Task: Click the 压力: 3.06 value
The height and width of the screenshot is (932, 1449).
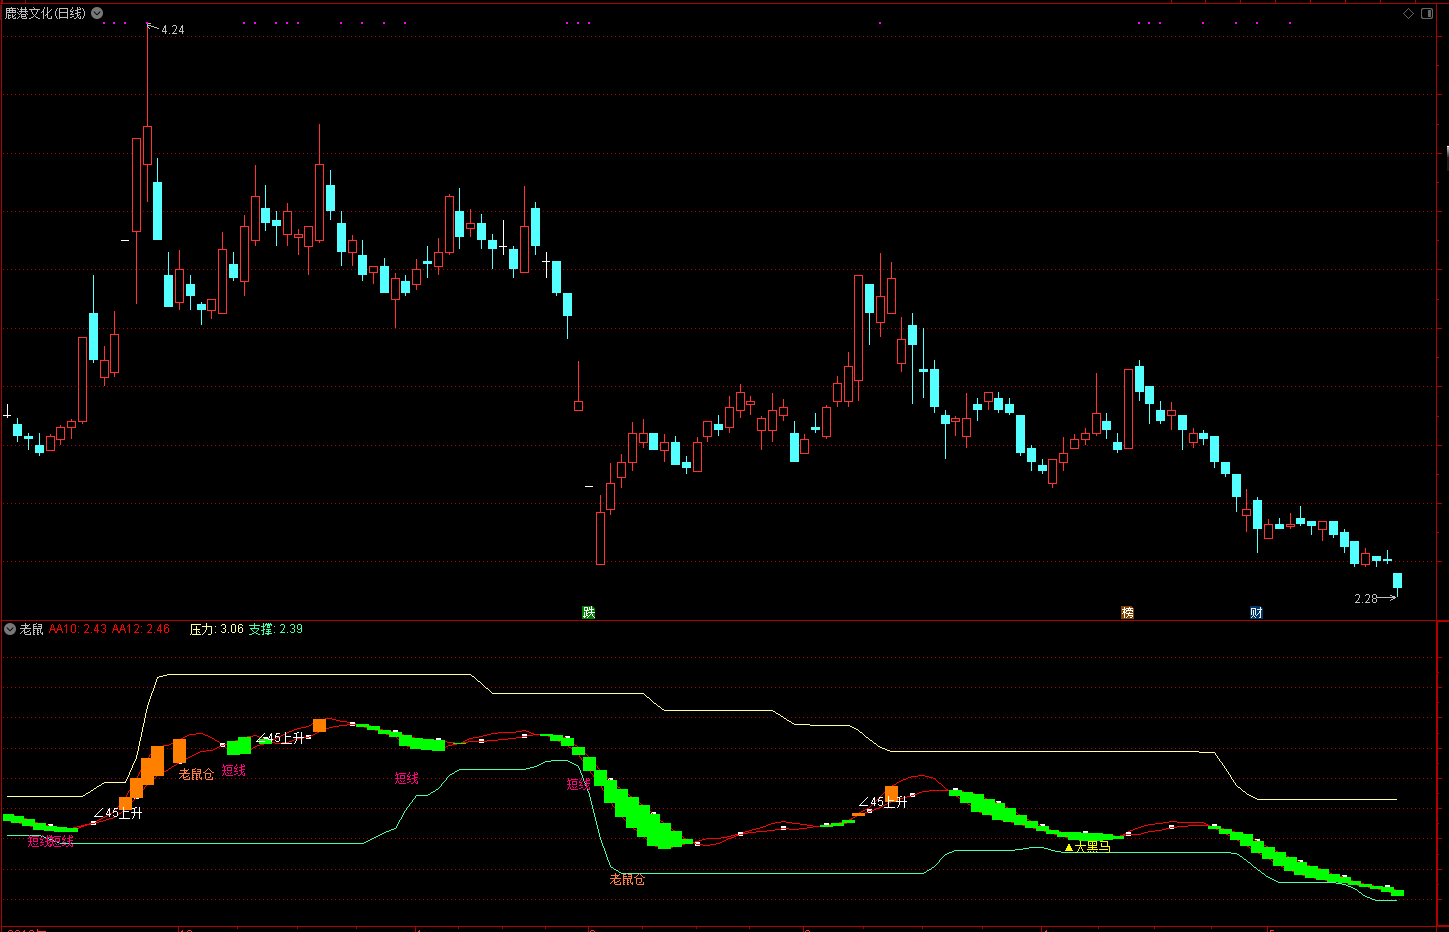Action: tap(217, 629)
